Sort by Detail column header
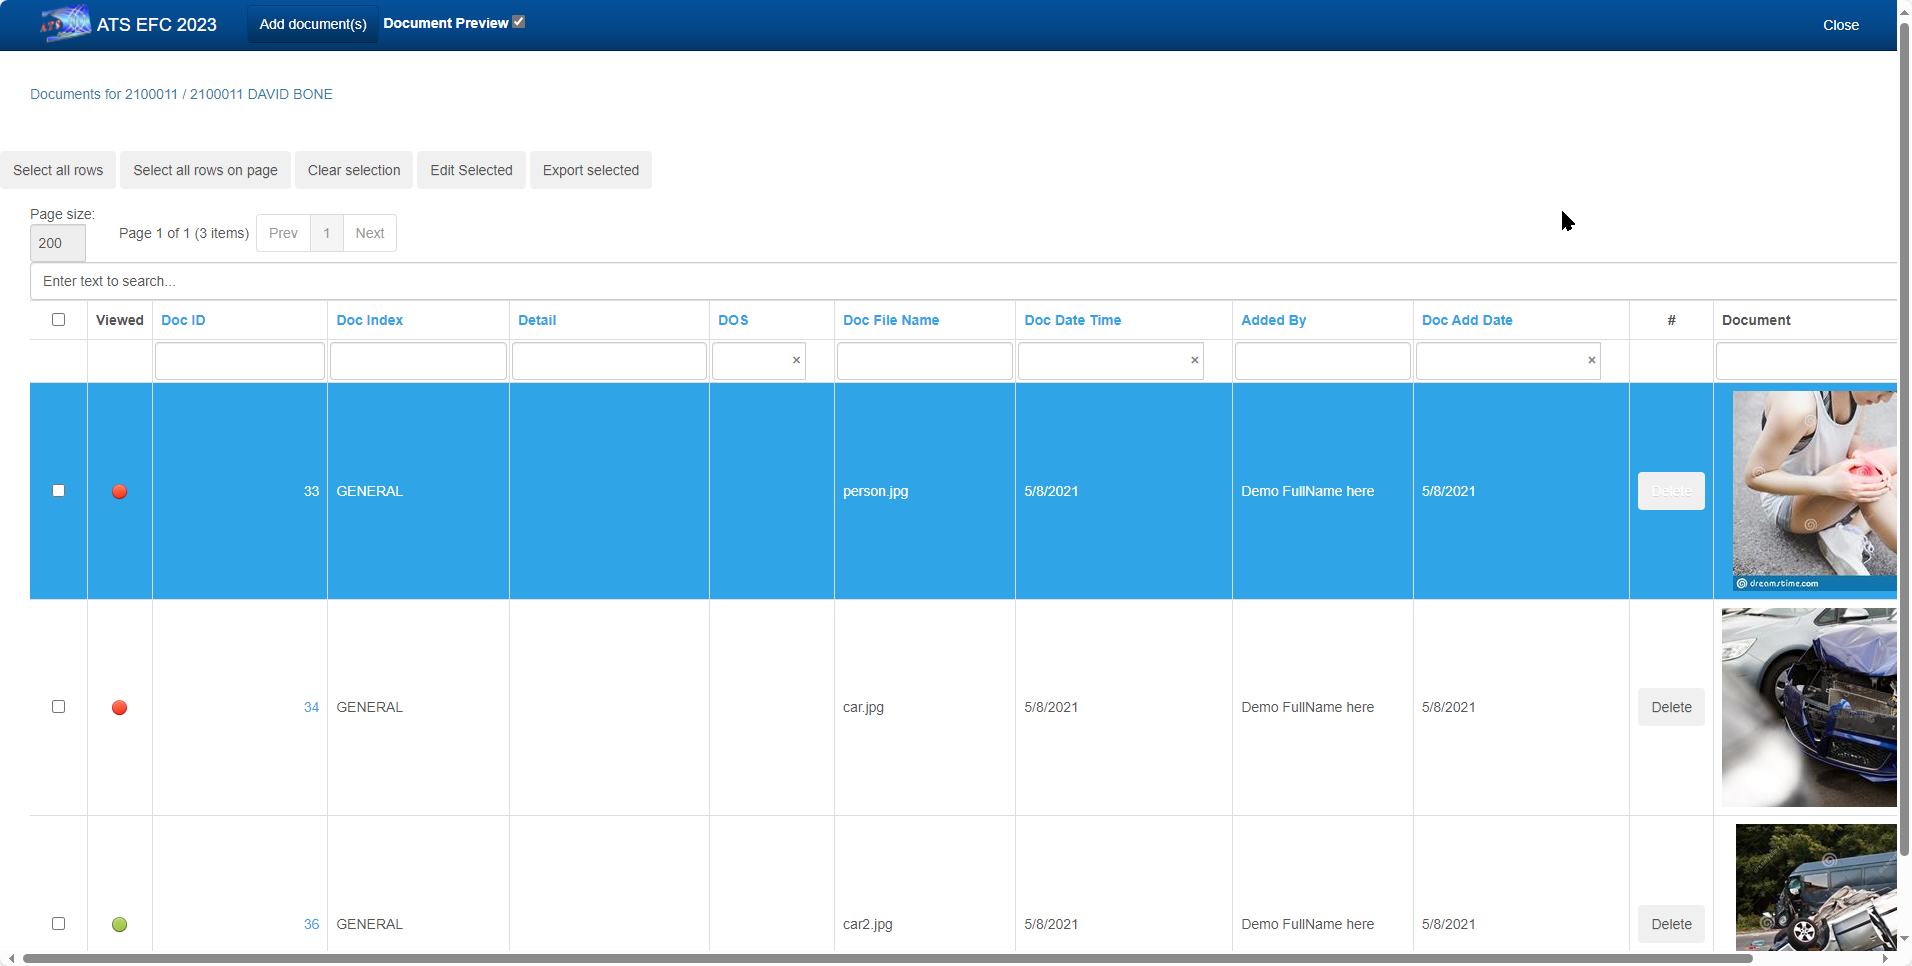The width and height of the screenshot is (1912, 966). tap(537, 320)
